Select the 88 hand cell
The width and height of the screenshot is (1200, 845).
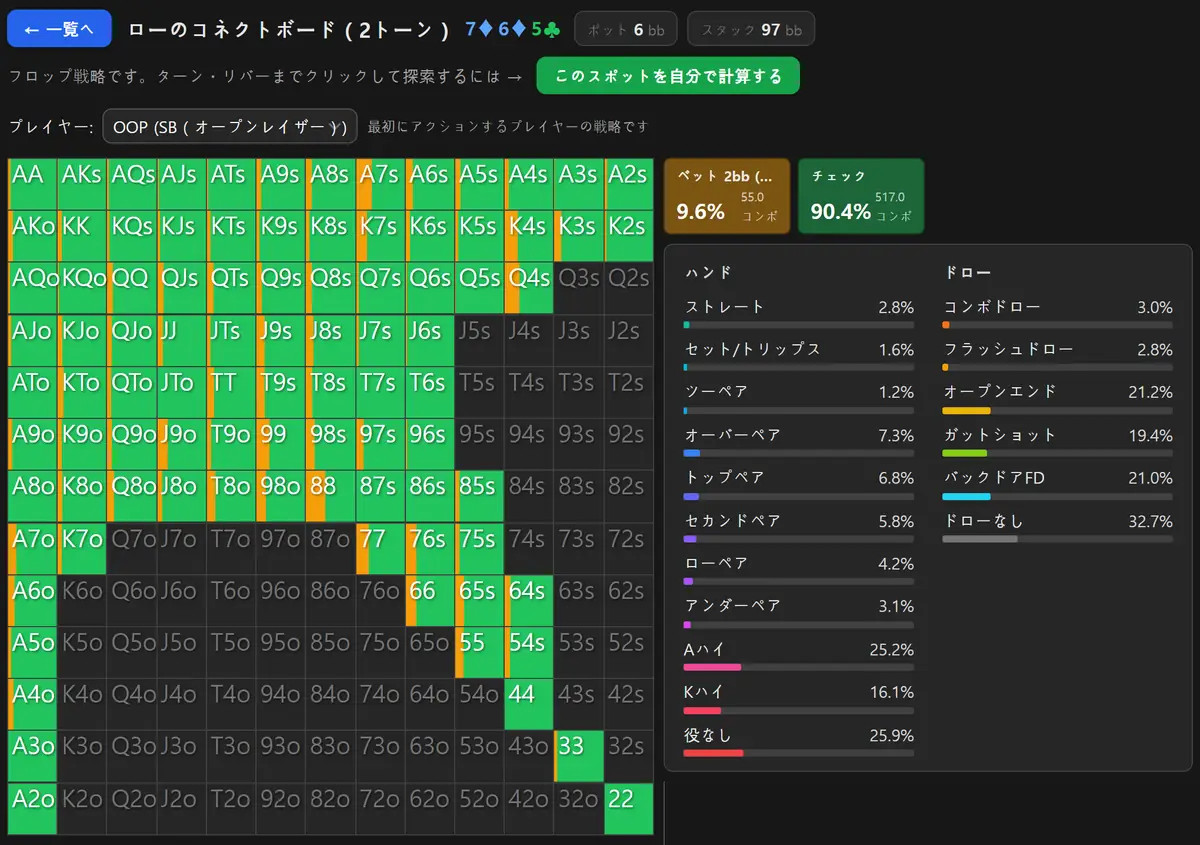click(x=331, y=497)
